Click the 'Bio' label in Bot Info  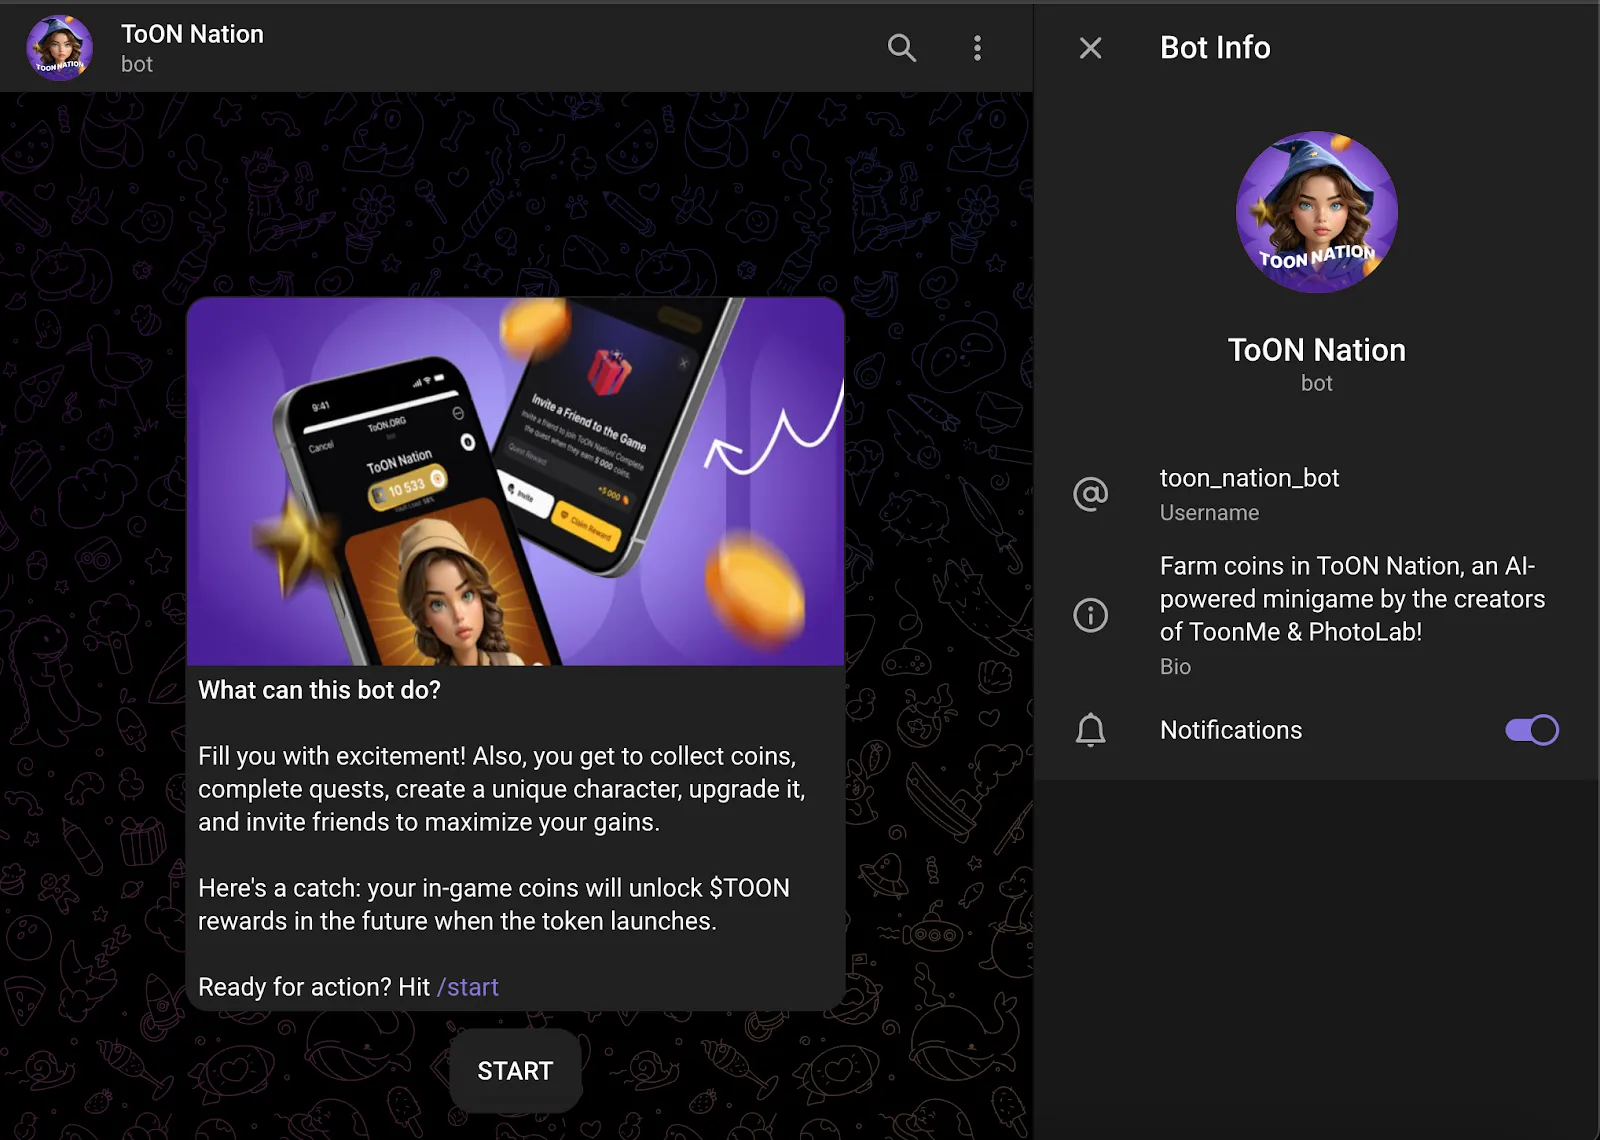[1175, 667]
